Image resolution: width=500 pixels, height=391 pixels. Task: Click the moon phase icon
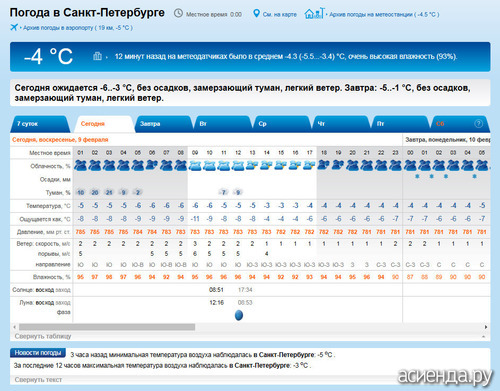coord(239,315)
